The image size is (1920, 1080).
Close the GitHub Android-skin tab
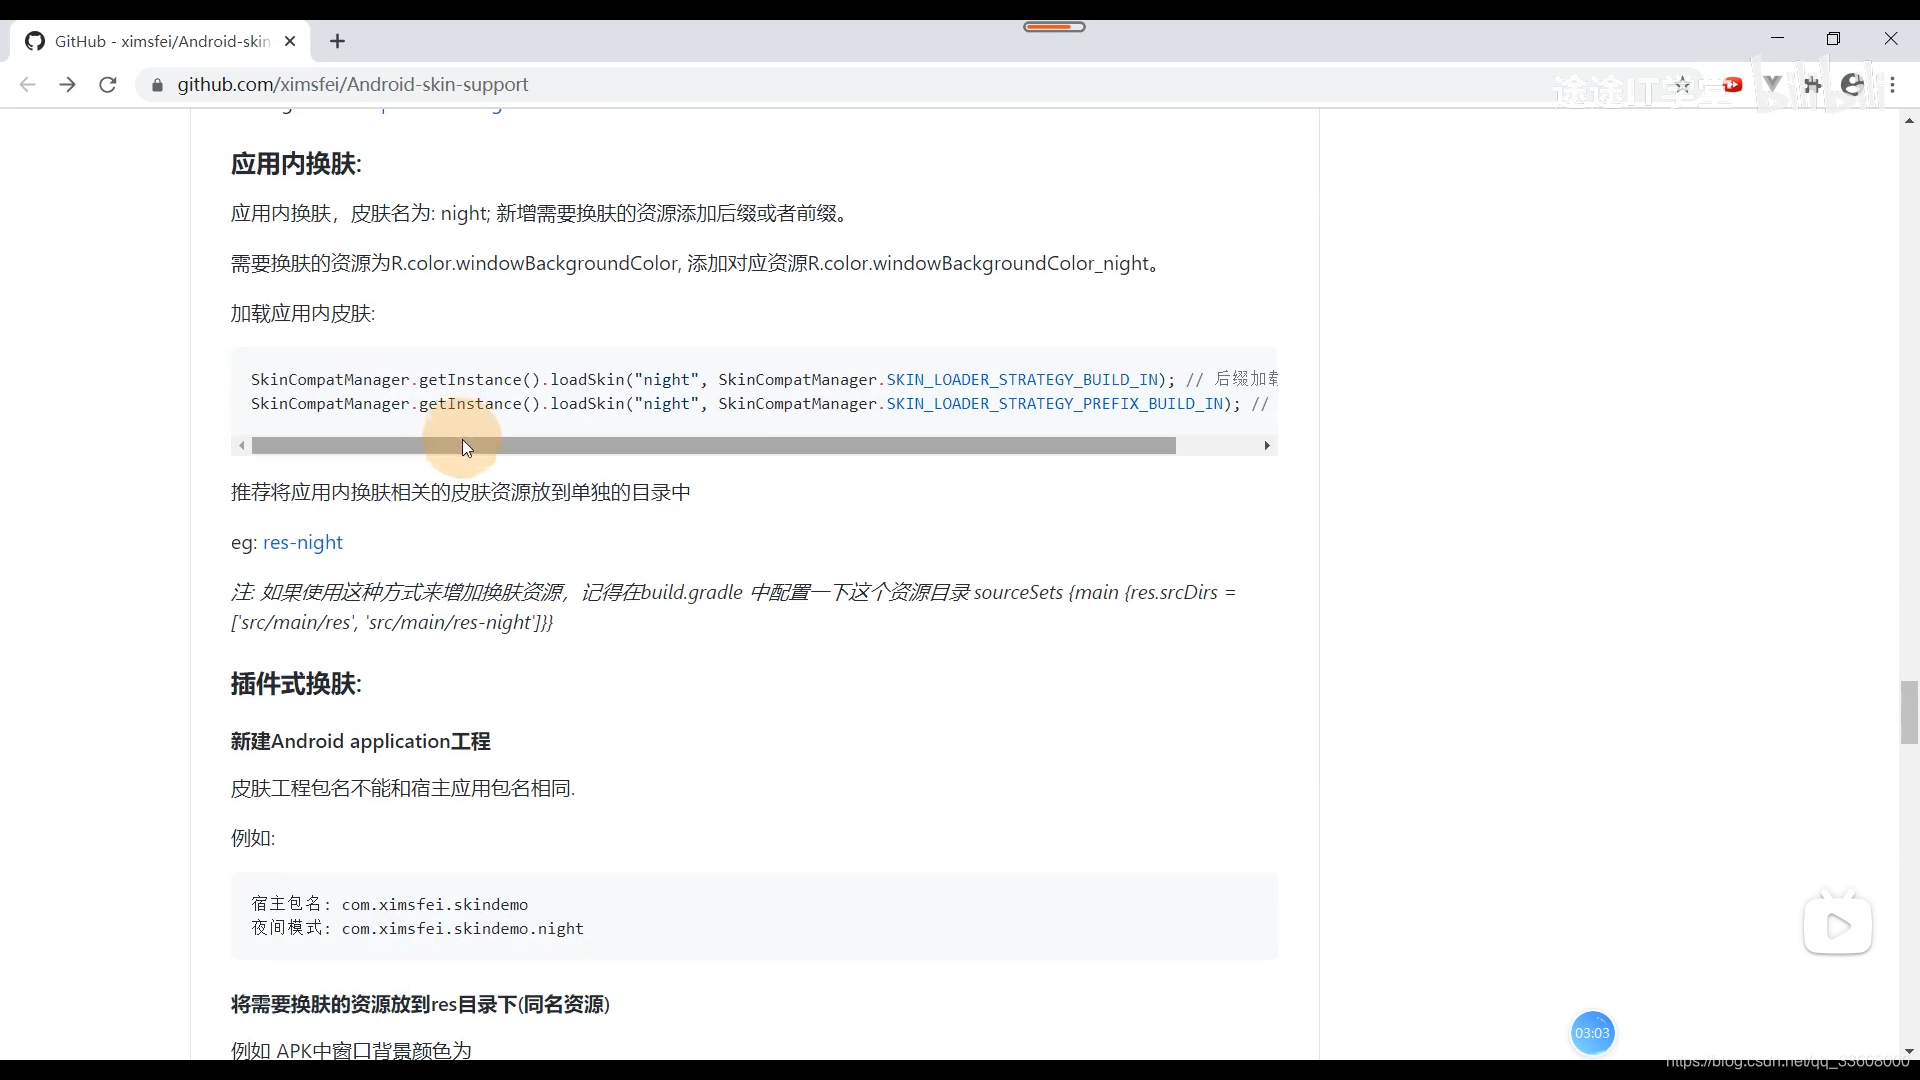[x=290, y=41]
